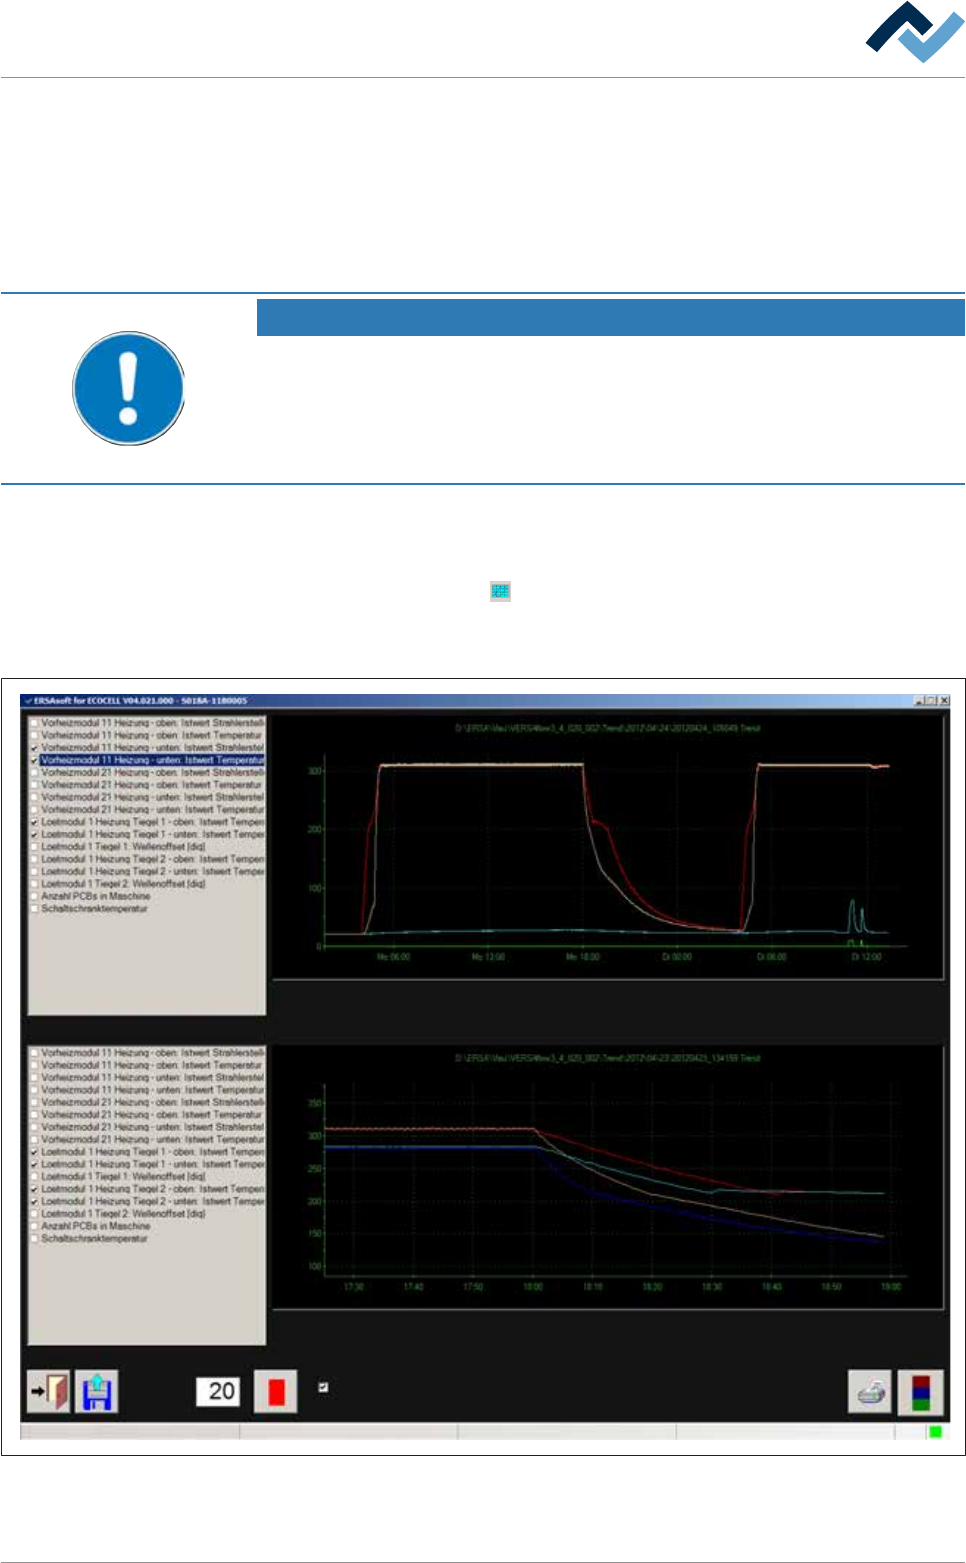Lower list: uncheck Loetmodul 1 Tiegel 1 unten
Viewport: 966px width, 1563px height.
(35, 1164)
